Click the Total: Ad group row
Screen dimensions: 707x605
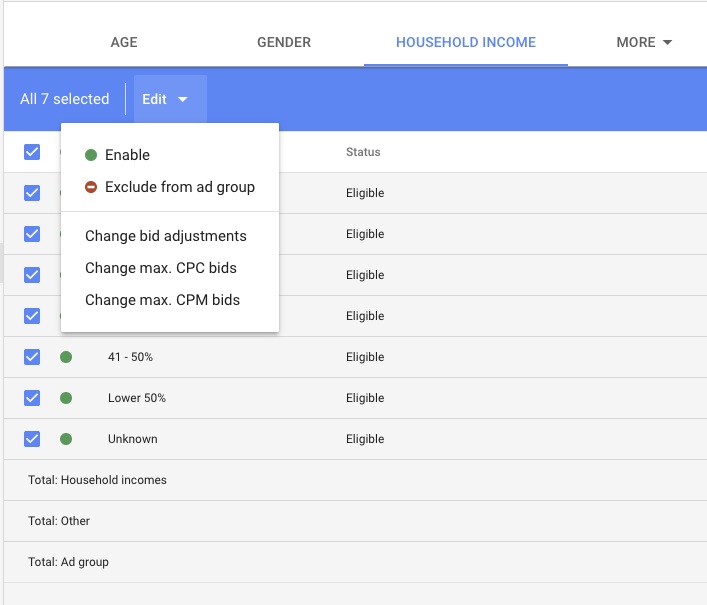point(69,562)
